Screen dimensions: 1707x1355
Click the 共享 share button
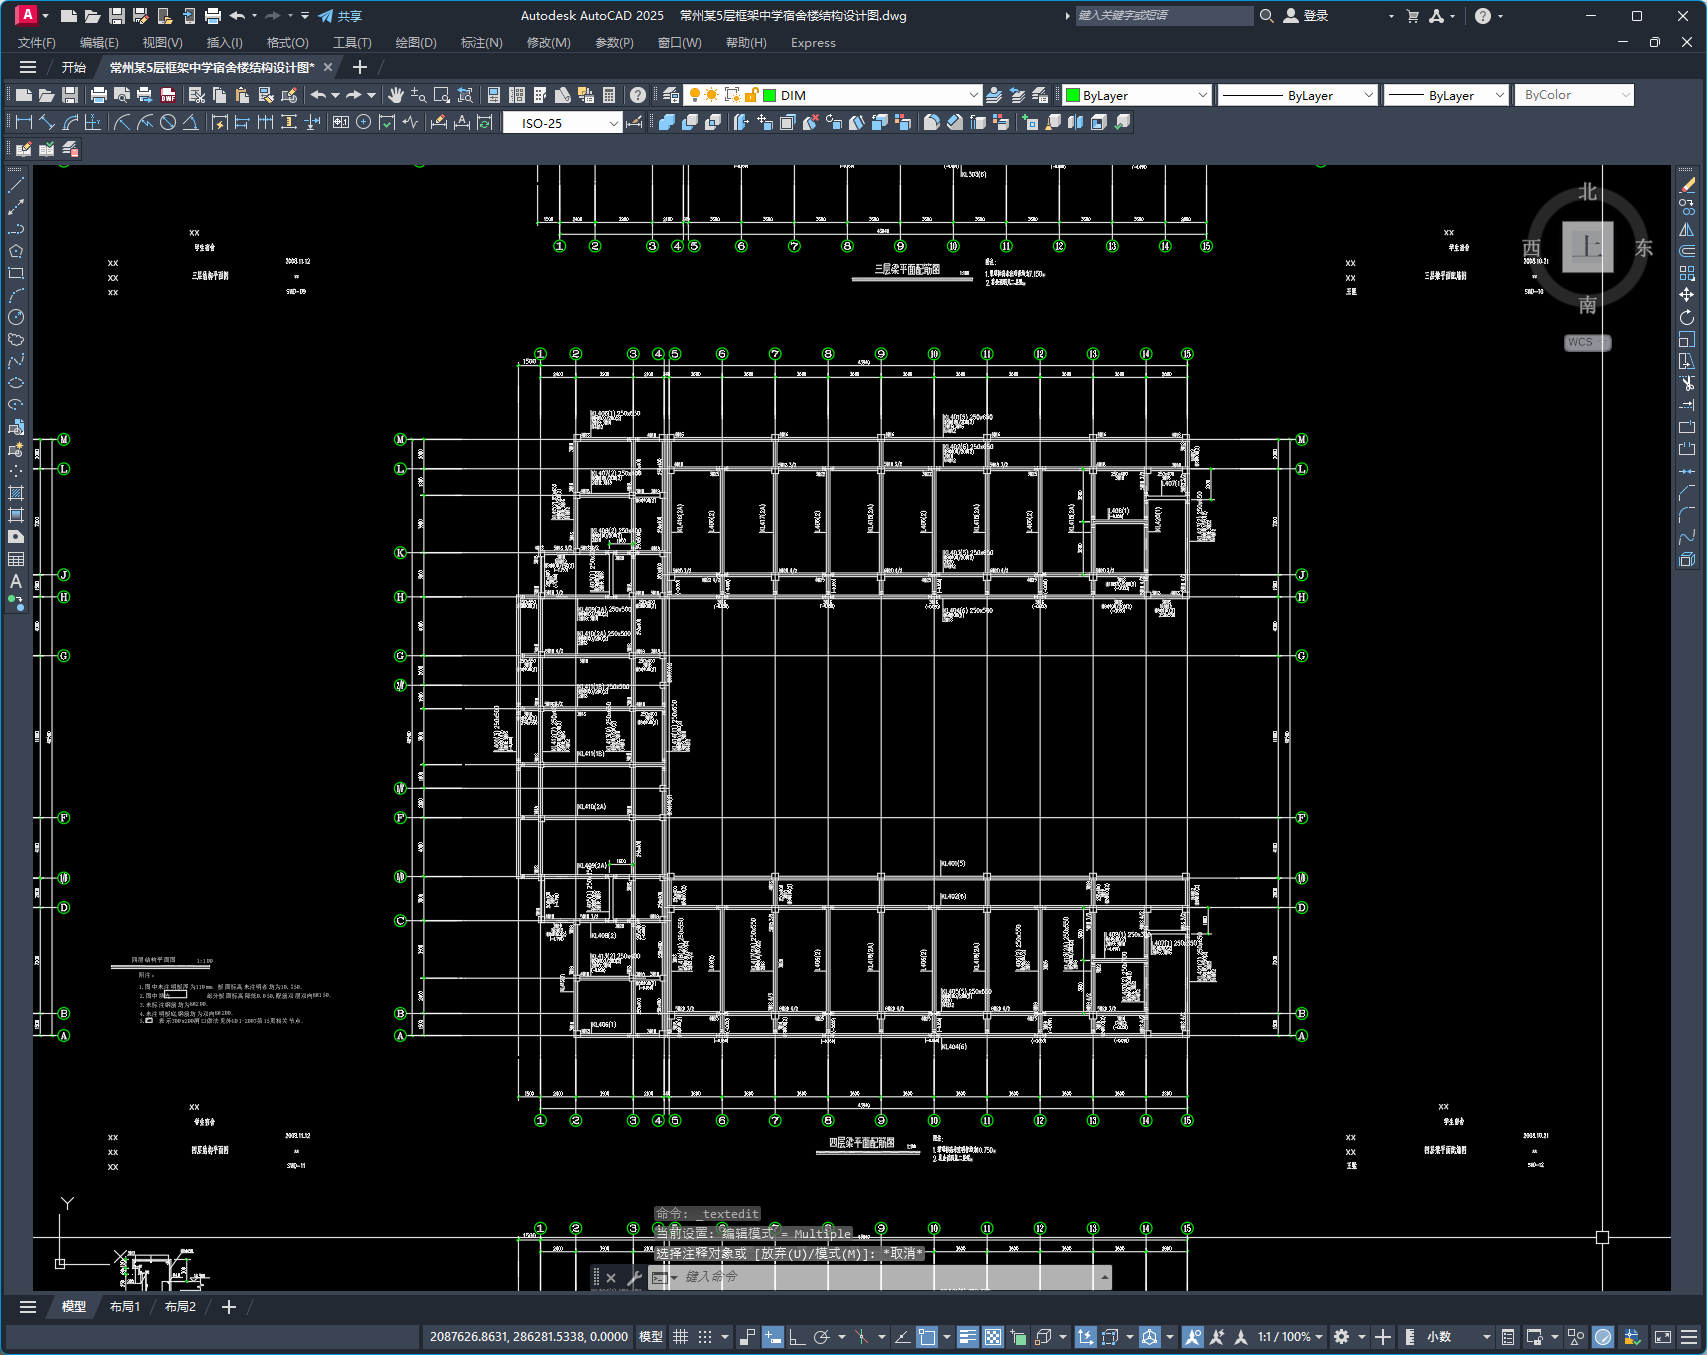pos(340,16)
